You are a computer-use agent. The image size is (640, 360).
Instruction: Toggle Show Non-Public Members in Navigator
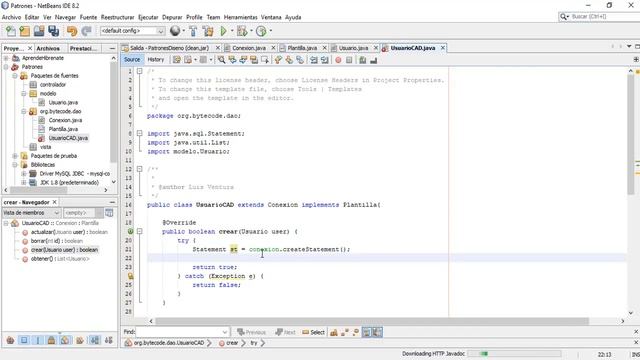point(51,340)
